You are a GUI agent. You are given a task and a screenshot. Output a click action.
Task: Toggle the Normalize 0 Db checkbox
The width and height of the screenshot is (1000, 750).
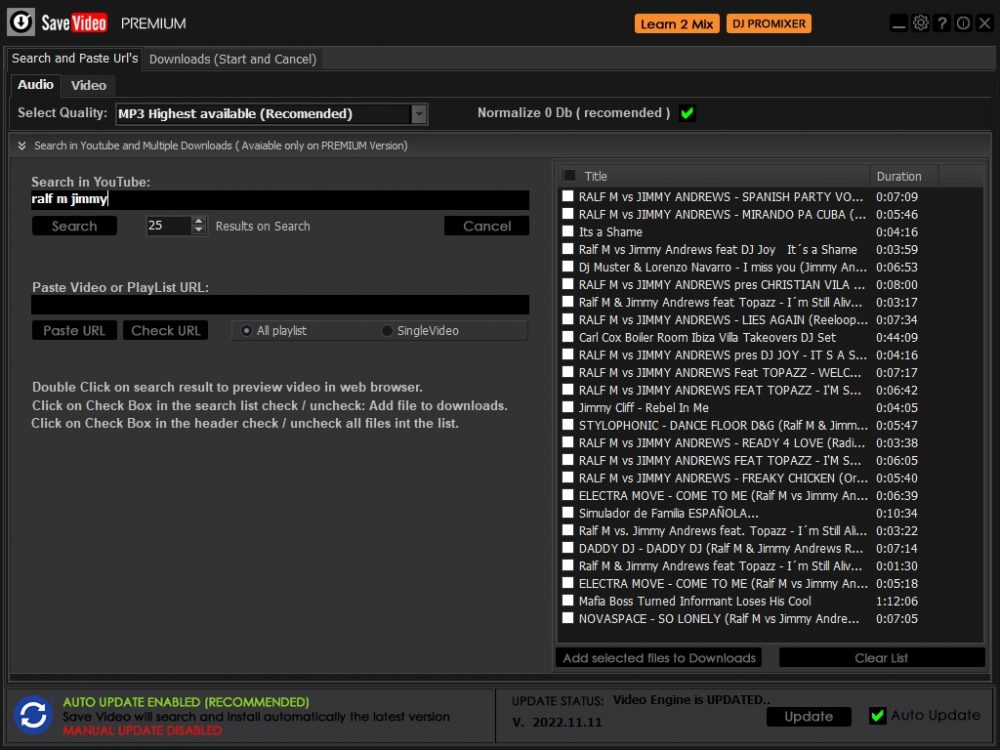(x=687, y=113)
